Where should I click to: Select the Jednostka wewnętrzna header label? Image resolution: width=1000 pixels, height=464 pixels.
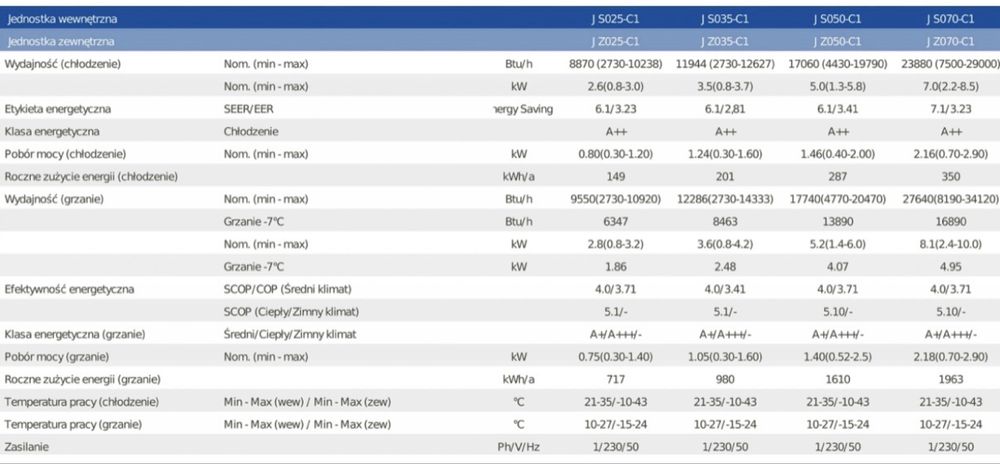tap(53, 19)
